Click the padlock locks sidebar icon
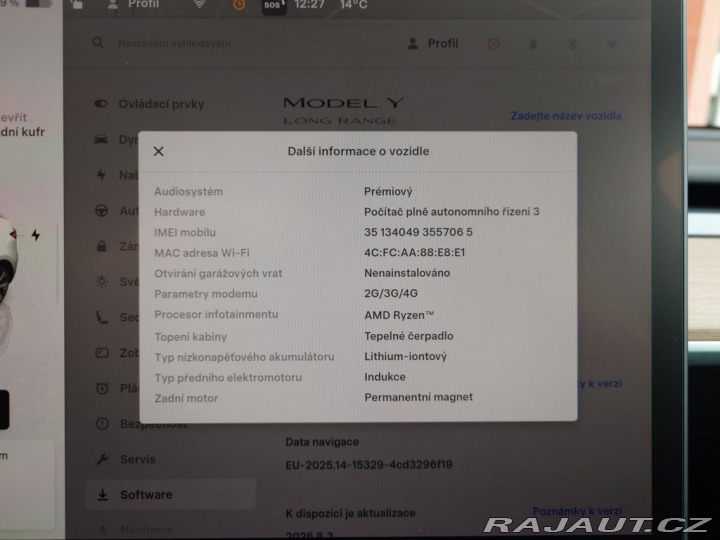The image size is (720, 540). (x=101, y=246)
